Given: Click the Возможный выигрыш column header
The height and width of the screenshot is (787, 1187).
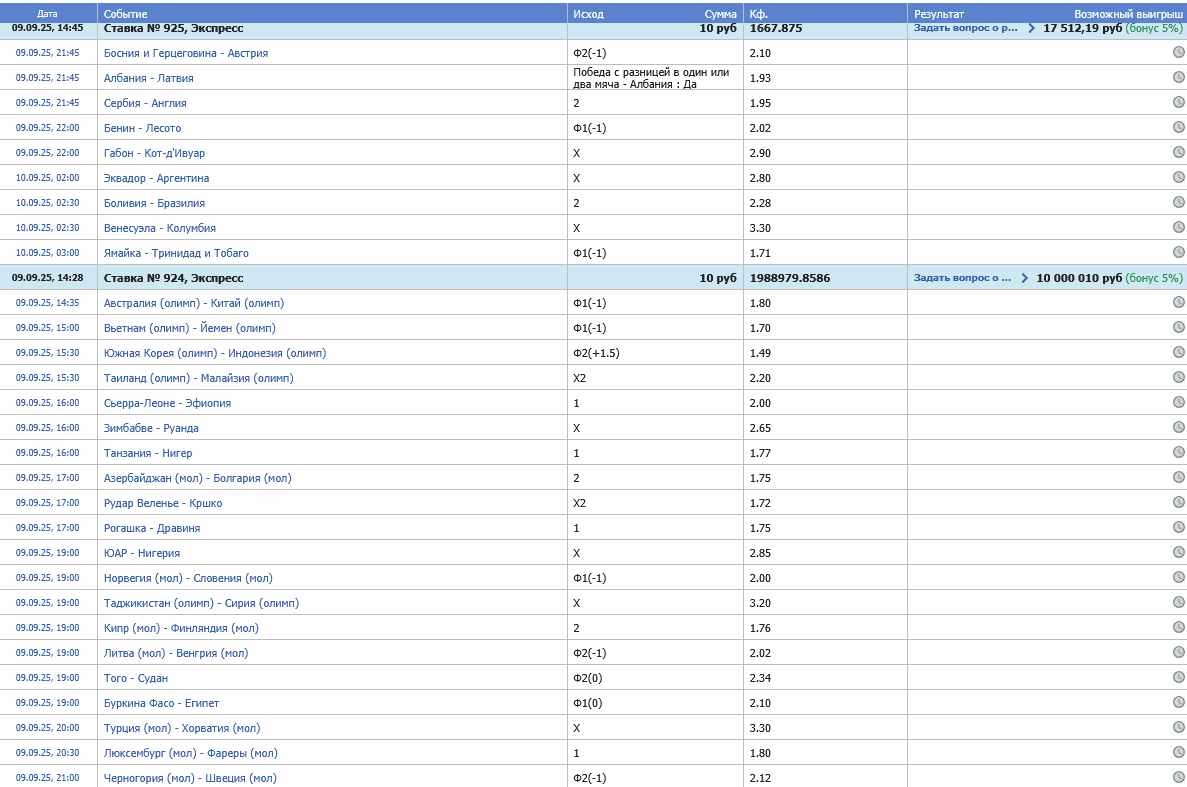Looking at the screenshot, I should coord(1128,14).
